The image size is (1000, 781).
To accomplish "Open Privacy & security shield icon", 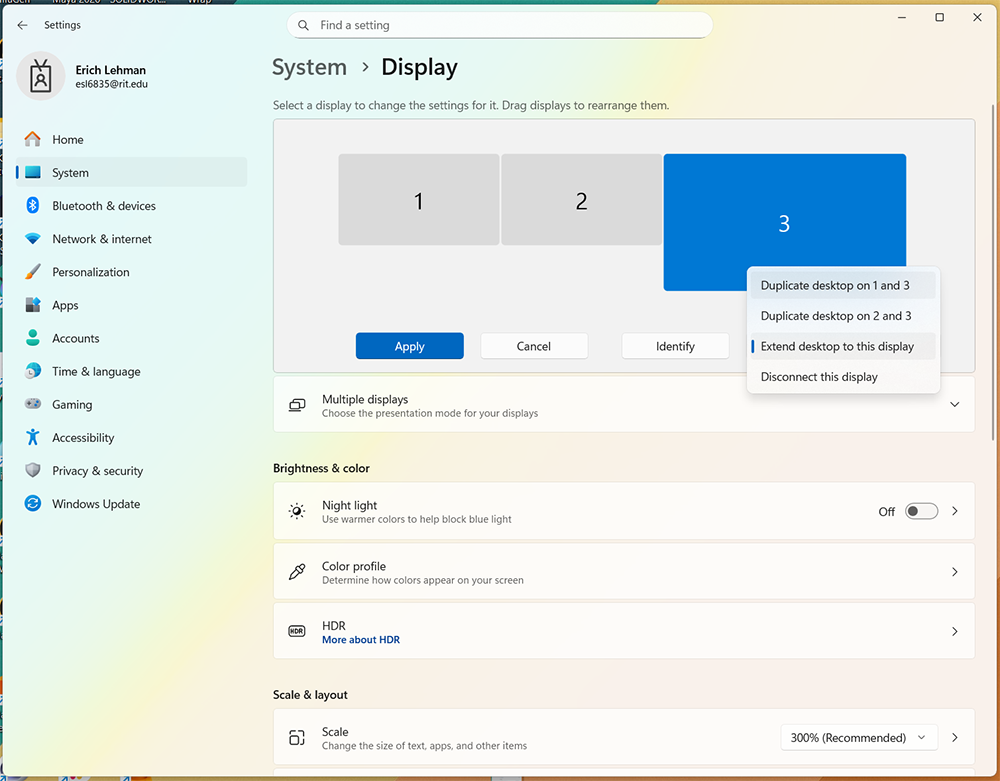I will coord(33,471).
